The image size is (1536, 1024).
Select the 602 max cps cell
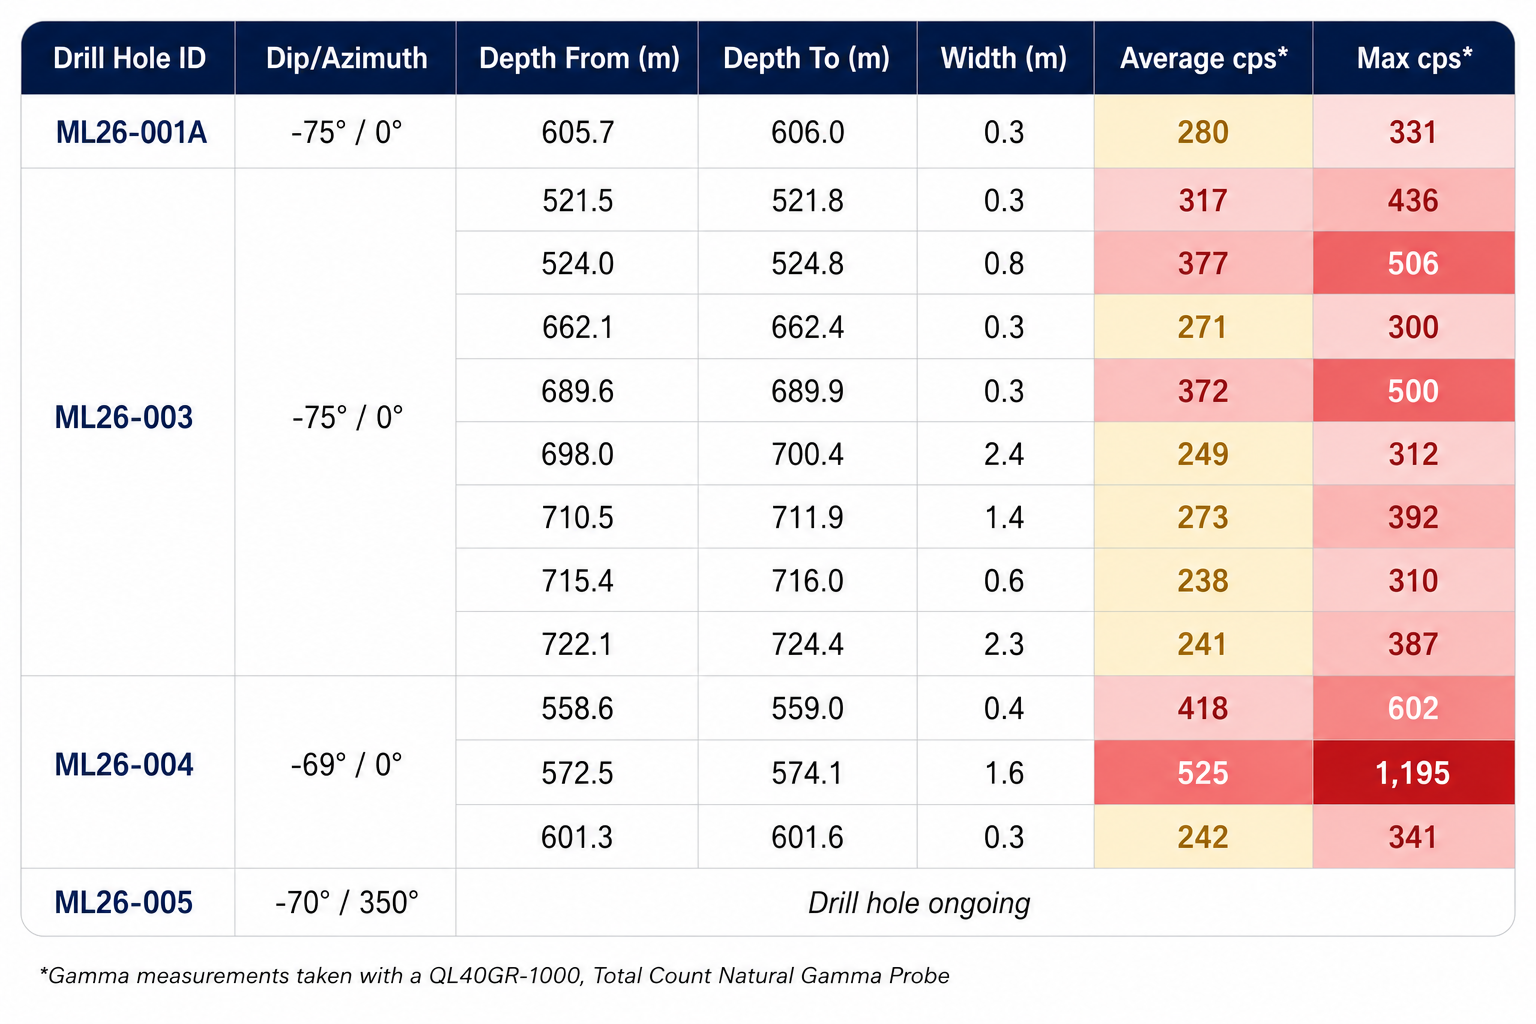point(1413,708)
